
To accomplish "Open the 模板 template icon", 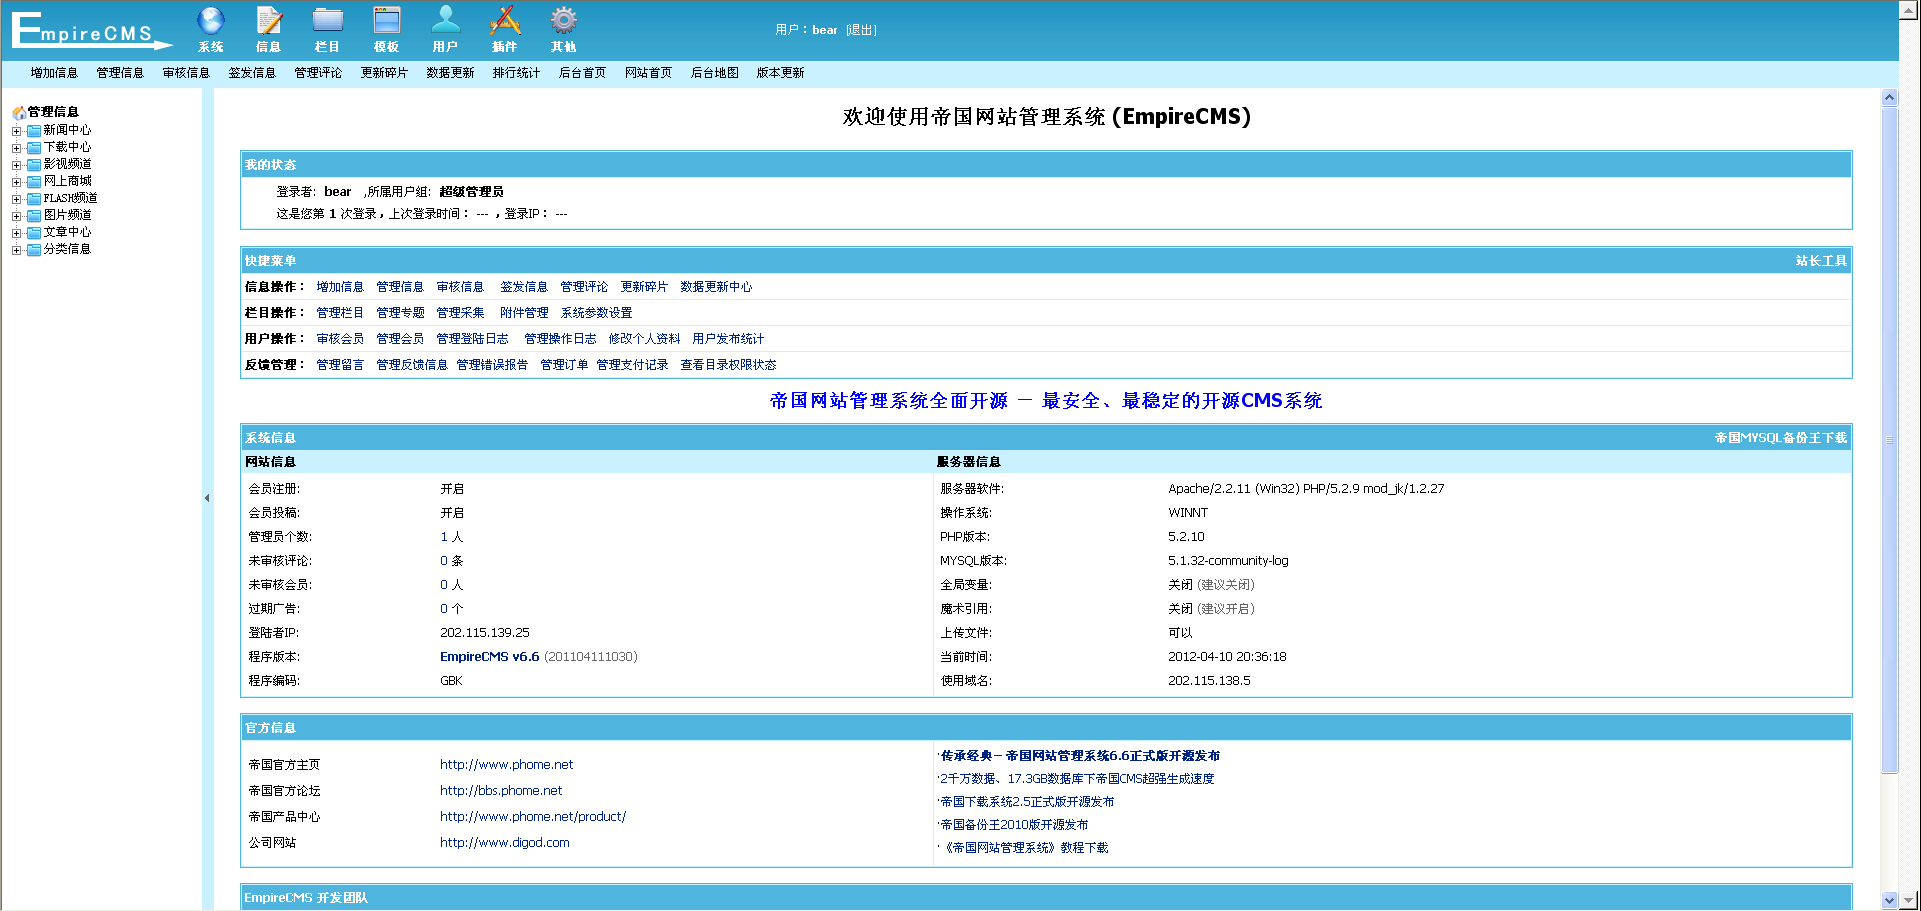I will tap(387, 21).
